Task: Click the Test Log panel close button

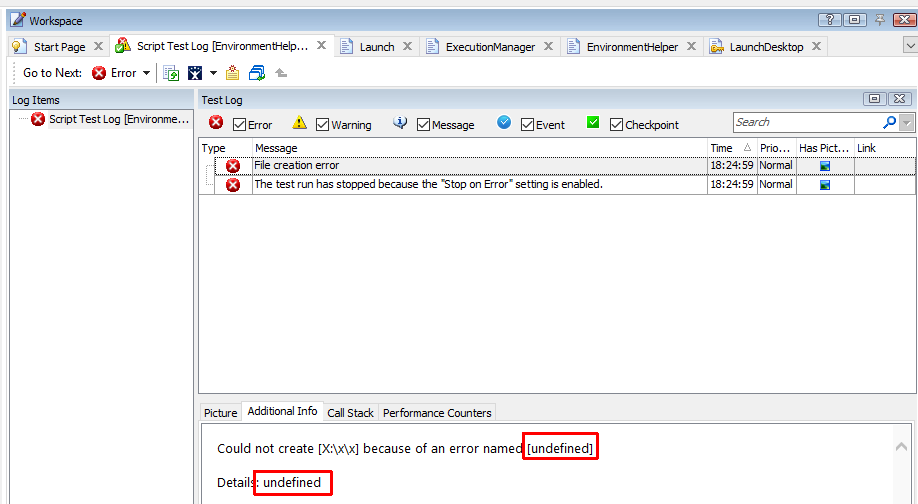Action: (900, 99)
